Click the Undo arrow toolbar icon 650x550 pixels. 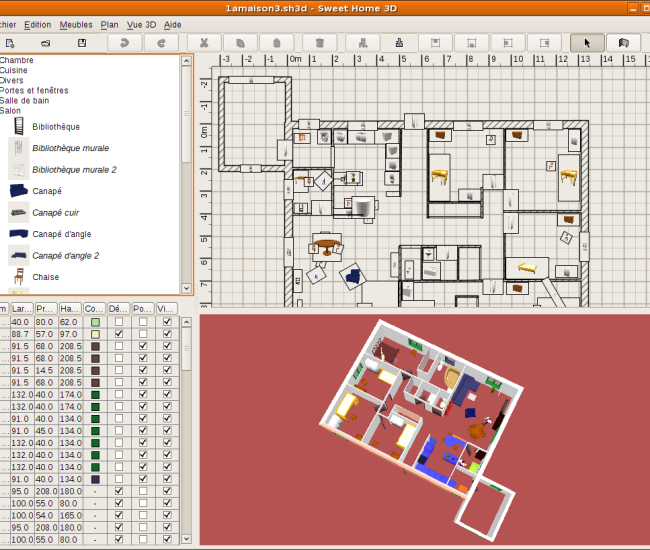(x=124, y=43)
